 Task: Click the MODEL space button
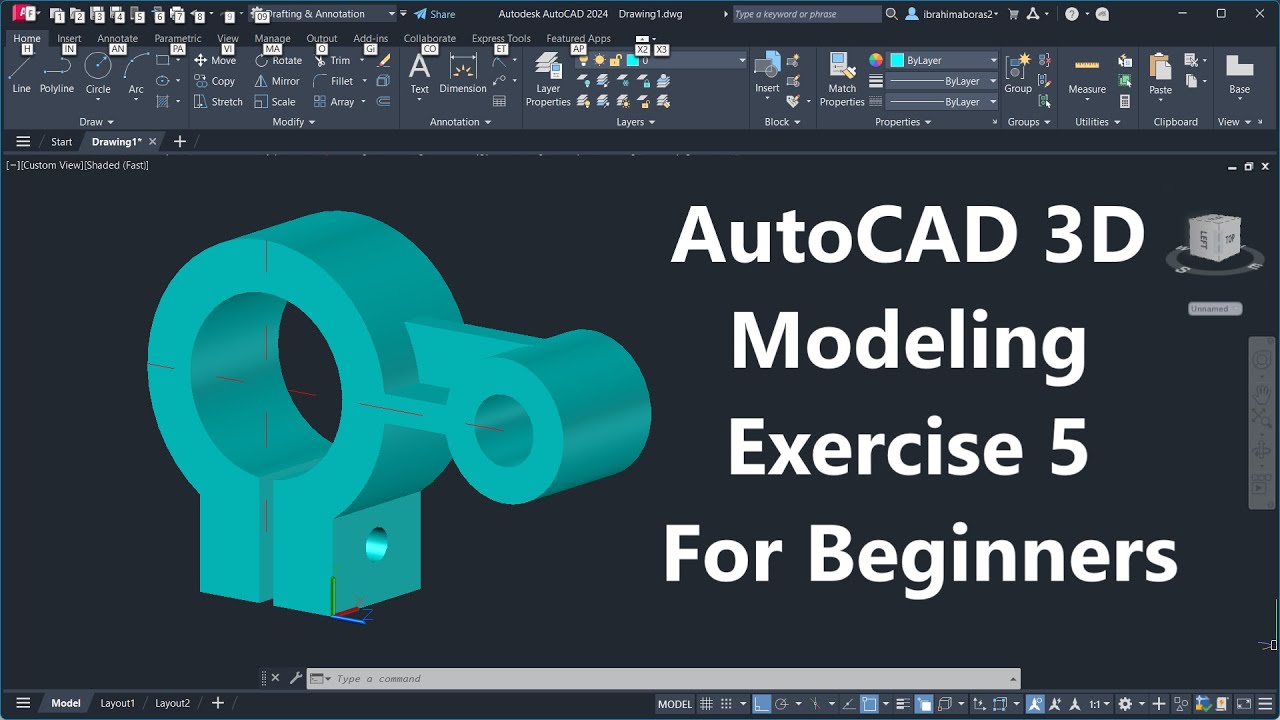click(675, 704)
